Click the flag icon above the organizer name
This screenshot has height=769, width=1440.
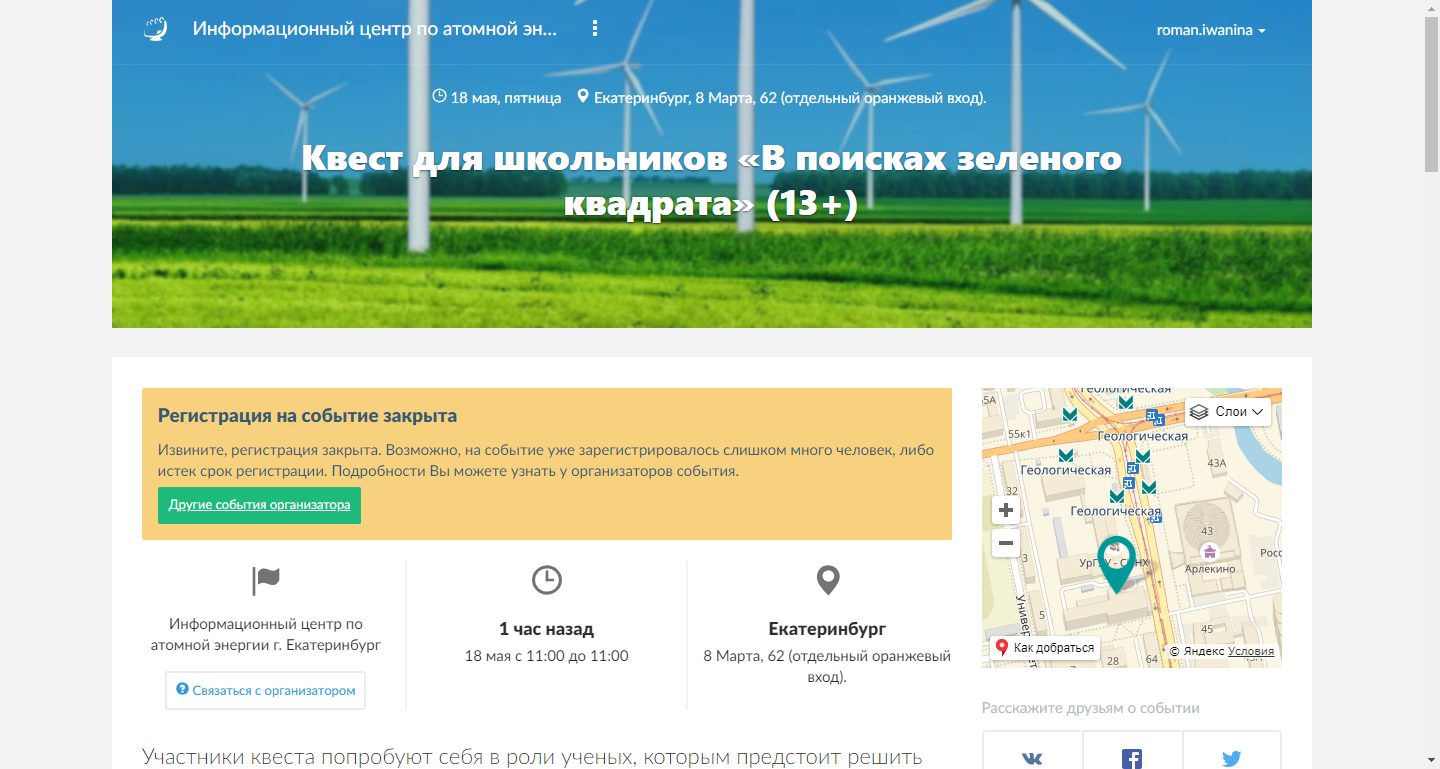(x=265, y=580)
